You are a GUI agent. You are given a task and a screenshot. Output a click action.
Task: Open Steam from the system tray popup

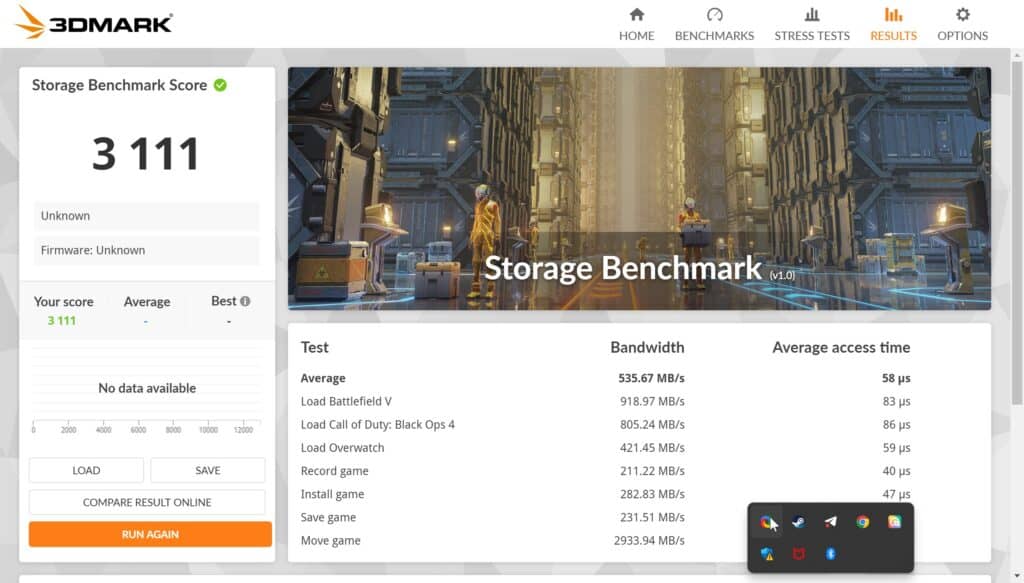[x=799, y=522]
